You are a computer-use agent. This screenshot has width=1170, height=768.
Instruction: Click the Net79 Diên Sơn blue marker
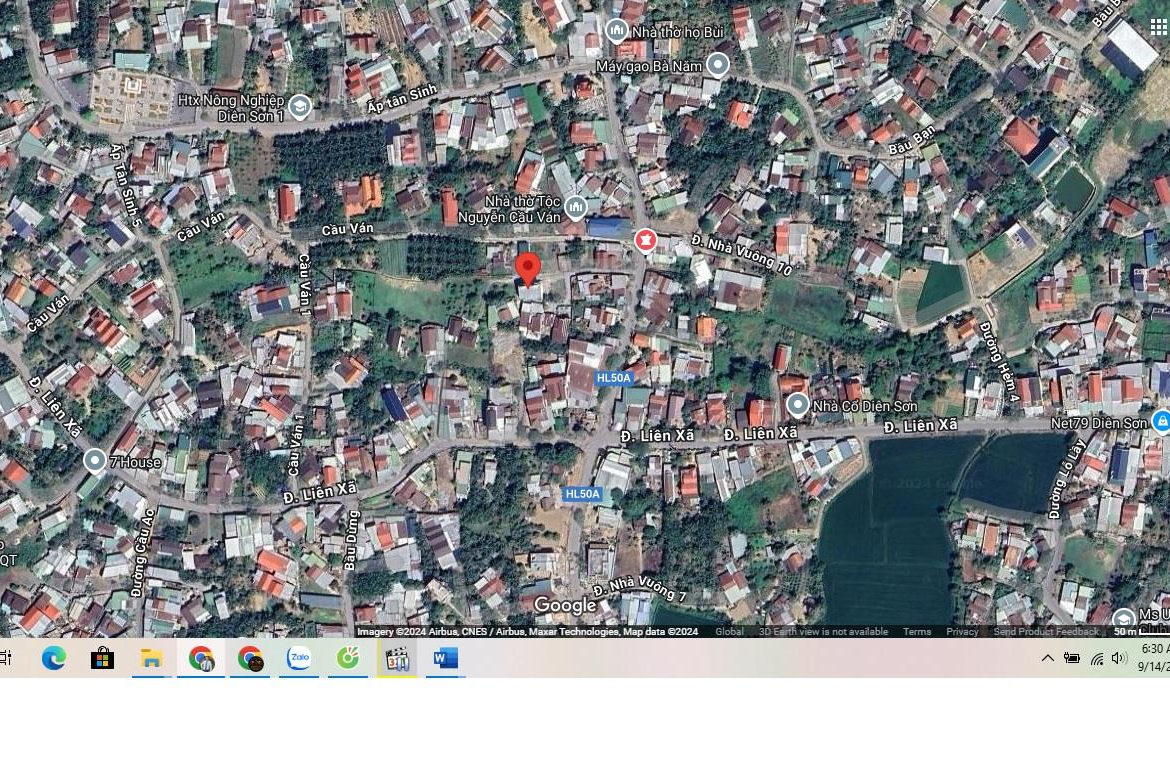(x=1160, y=422)
